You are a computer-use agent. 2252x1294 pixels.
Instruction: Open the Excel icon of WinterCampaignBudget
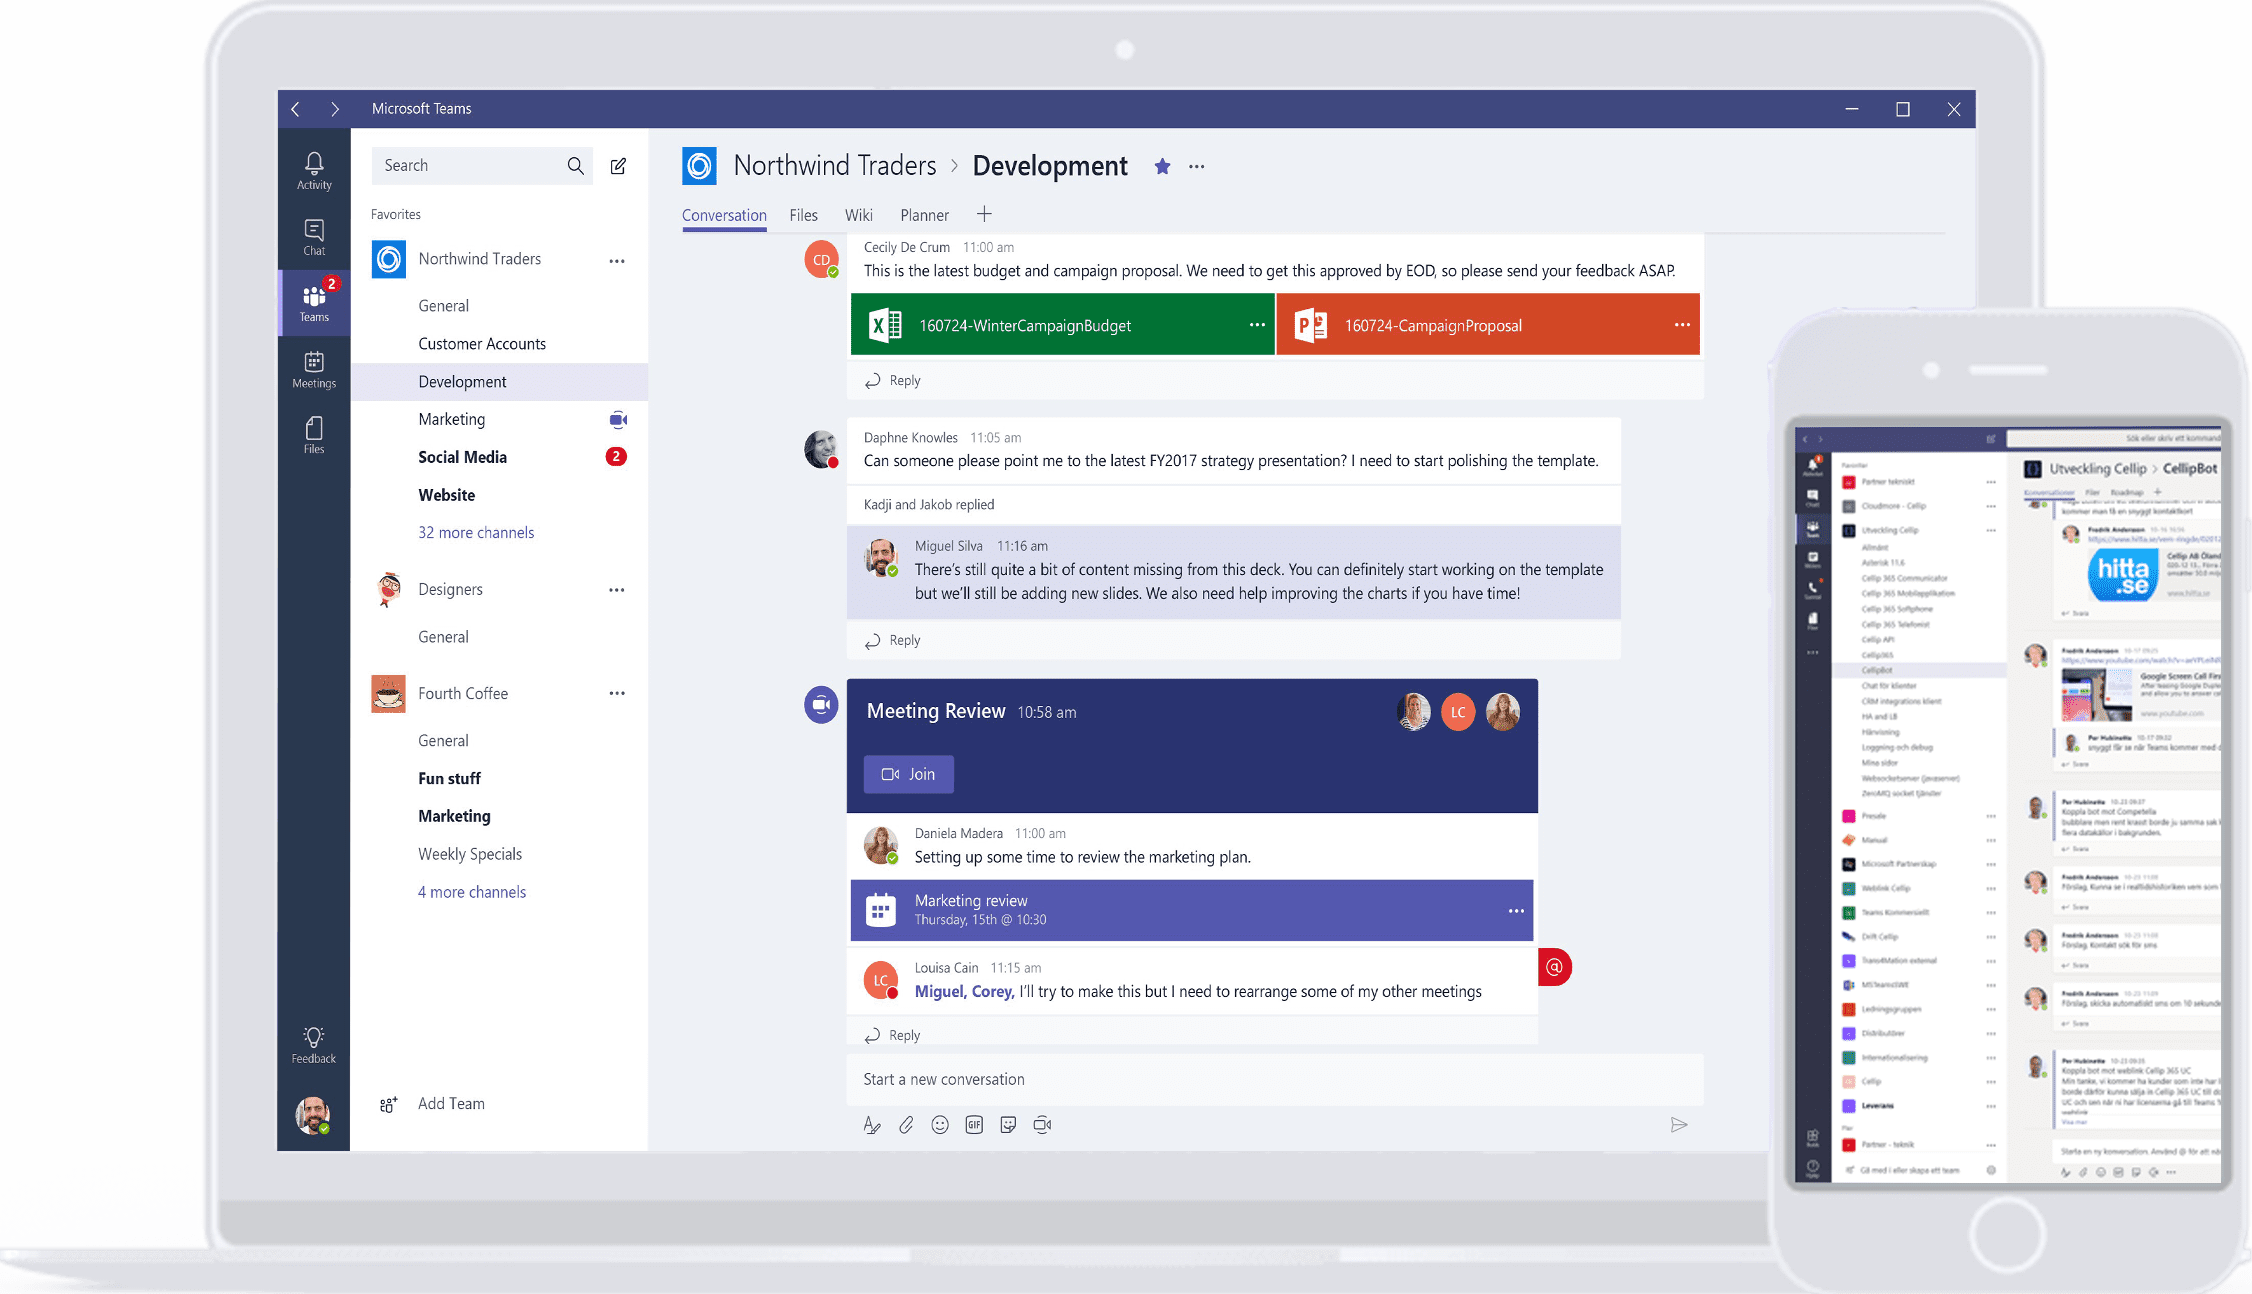(886, 325)
